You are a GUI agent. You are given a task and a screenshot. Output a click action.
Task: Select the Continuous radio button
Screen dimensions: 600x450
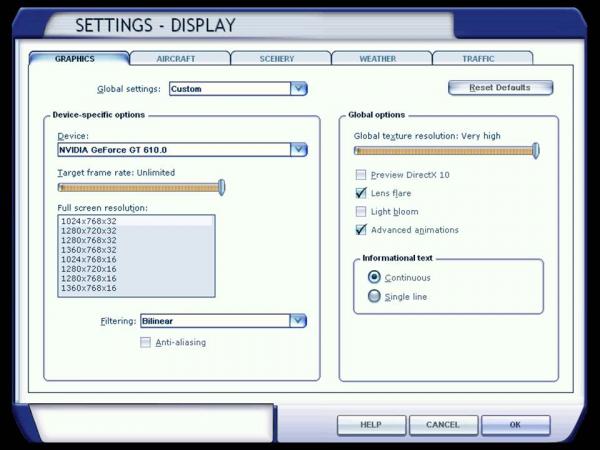[x=374, y=277]
